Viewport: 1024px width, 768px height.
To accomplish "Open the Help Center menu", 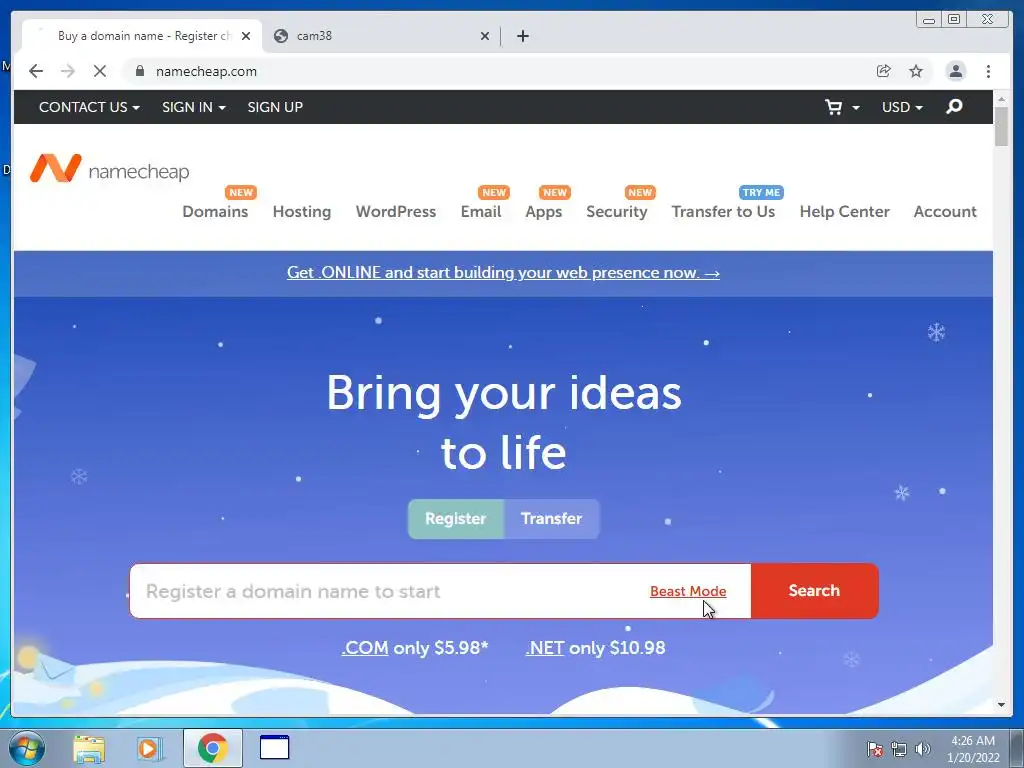I will pyautogui.click(x=844, y=212).
